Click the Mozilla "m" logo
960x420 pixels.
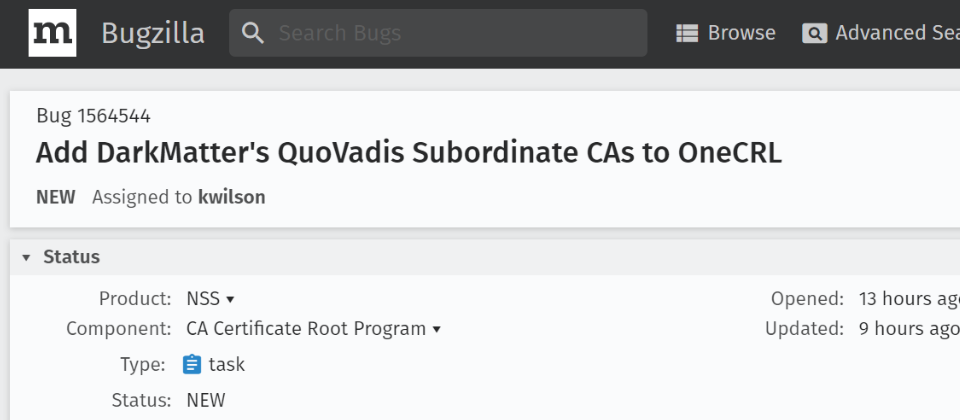(x=52, y=33)
